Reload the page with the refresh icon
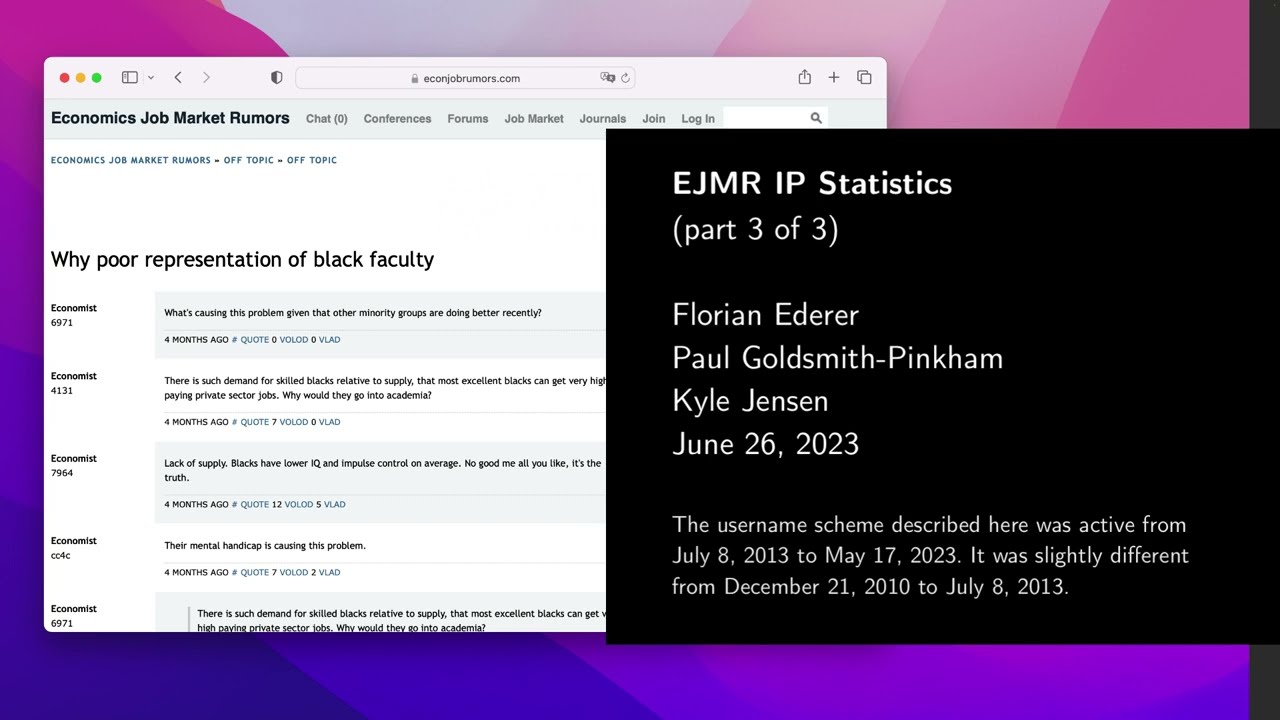Viewport: 1280px width, 720px height. point(625,78)
